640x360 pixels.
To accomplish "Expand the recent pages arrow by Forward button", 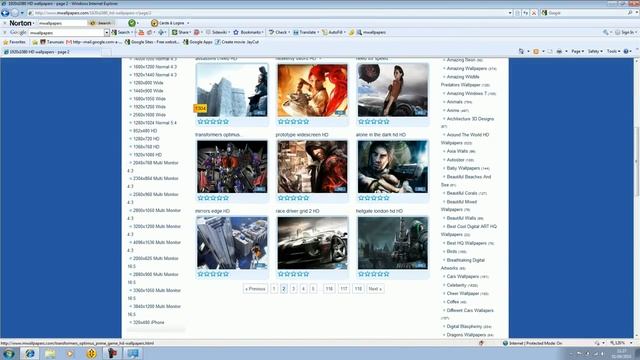I will pyautogui.click(x=22, y=13).
